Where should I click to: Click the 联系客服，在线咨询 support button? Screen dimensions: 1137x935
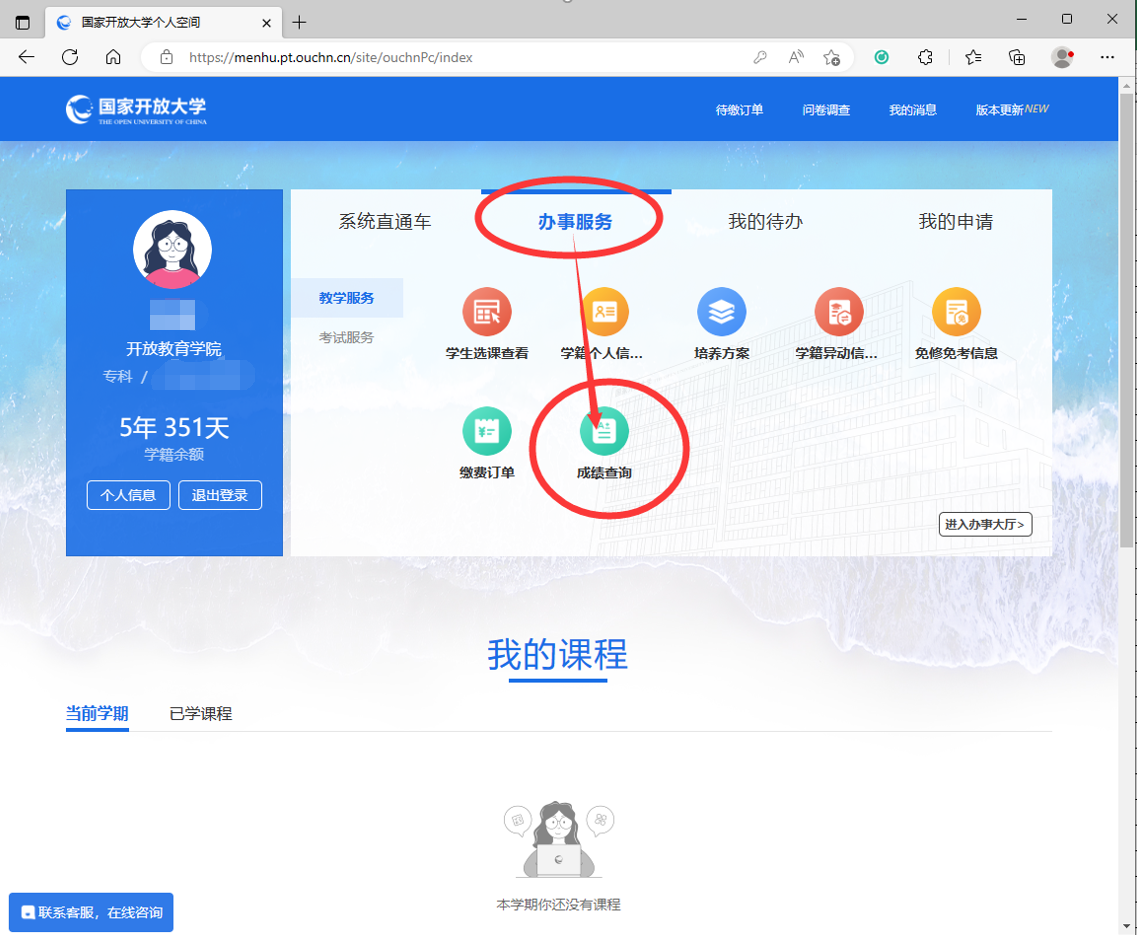[x=91, y=913]
